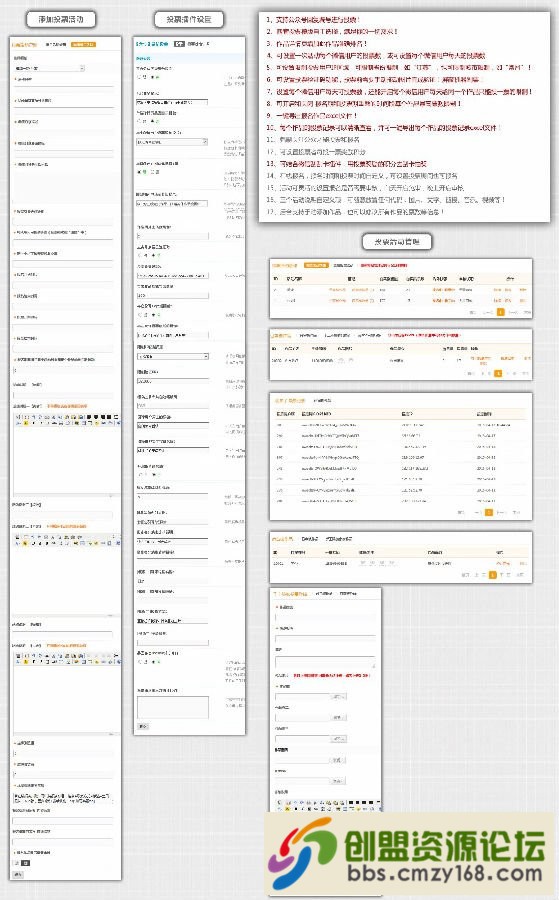This screenshot has width=559, height=900.
Task: Click the 创盟资源论坛 colorful swirl logo
Action: (x=302, y=854)
